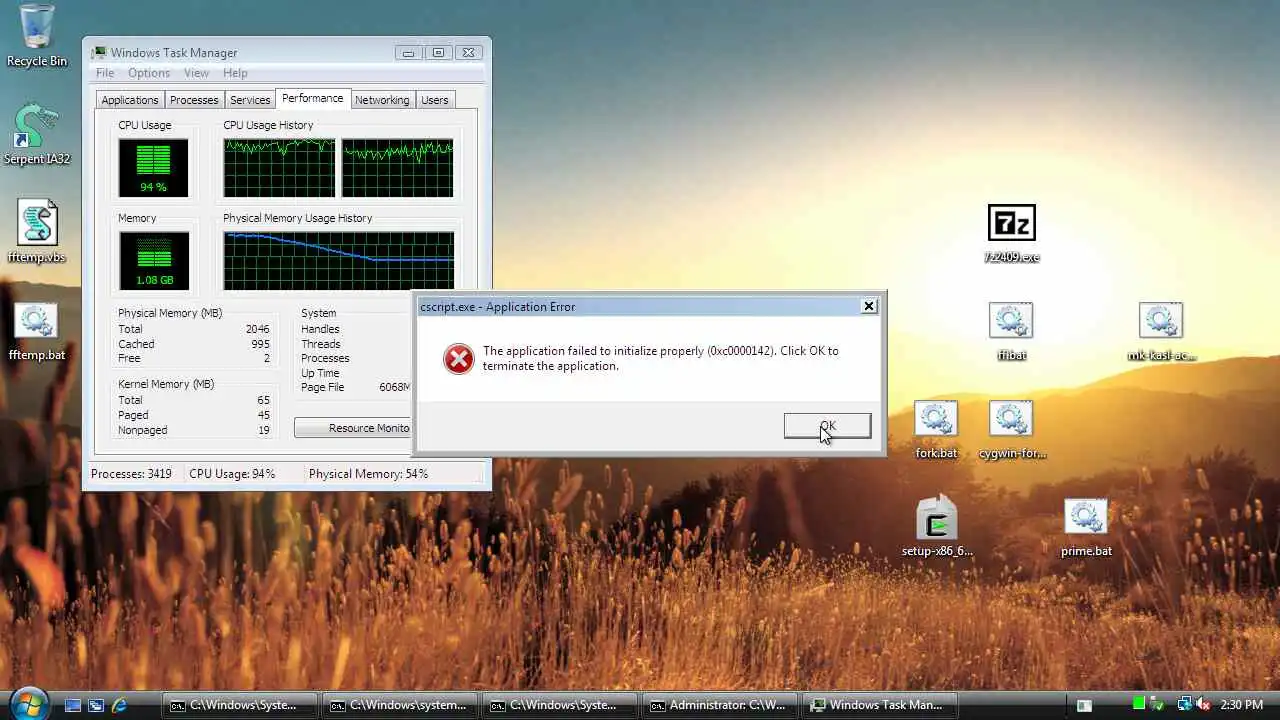Close the cscript.exe Application Error dialog

pyautogui.click(x=869, y=306)
